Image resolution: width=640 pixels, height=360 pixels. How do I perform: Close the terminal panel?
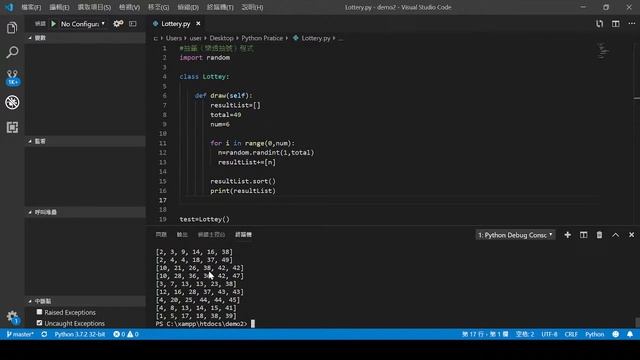tap(631, 235)
